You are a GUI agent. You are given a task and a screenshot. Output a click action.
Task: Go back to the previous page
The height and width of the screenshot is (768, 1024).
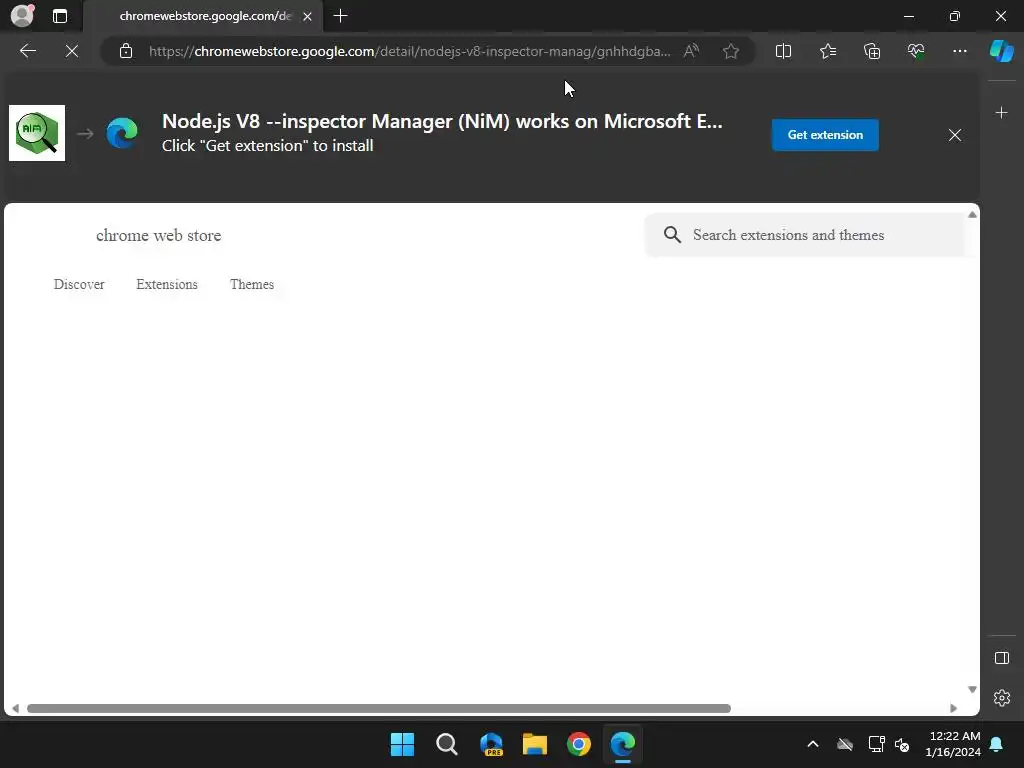[x=28, y=51]
